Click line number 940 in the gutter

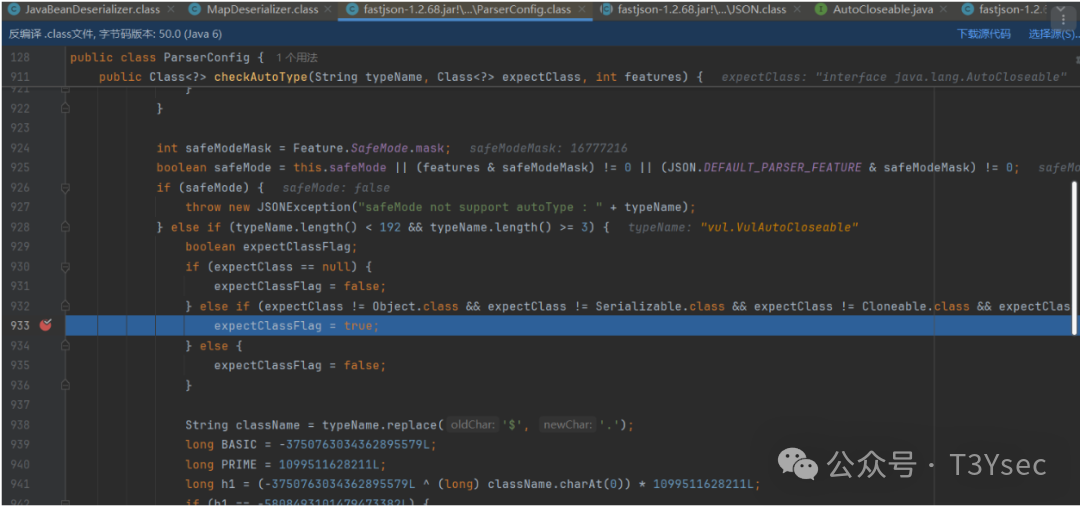pos(20,464)
